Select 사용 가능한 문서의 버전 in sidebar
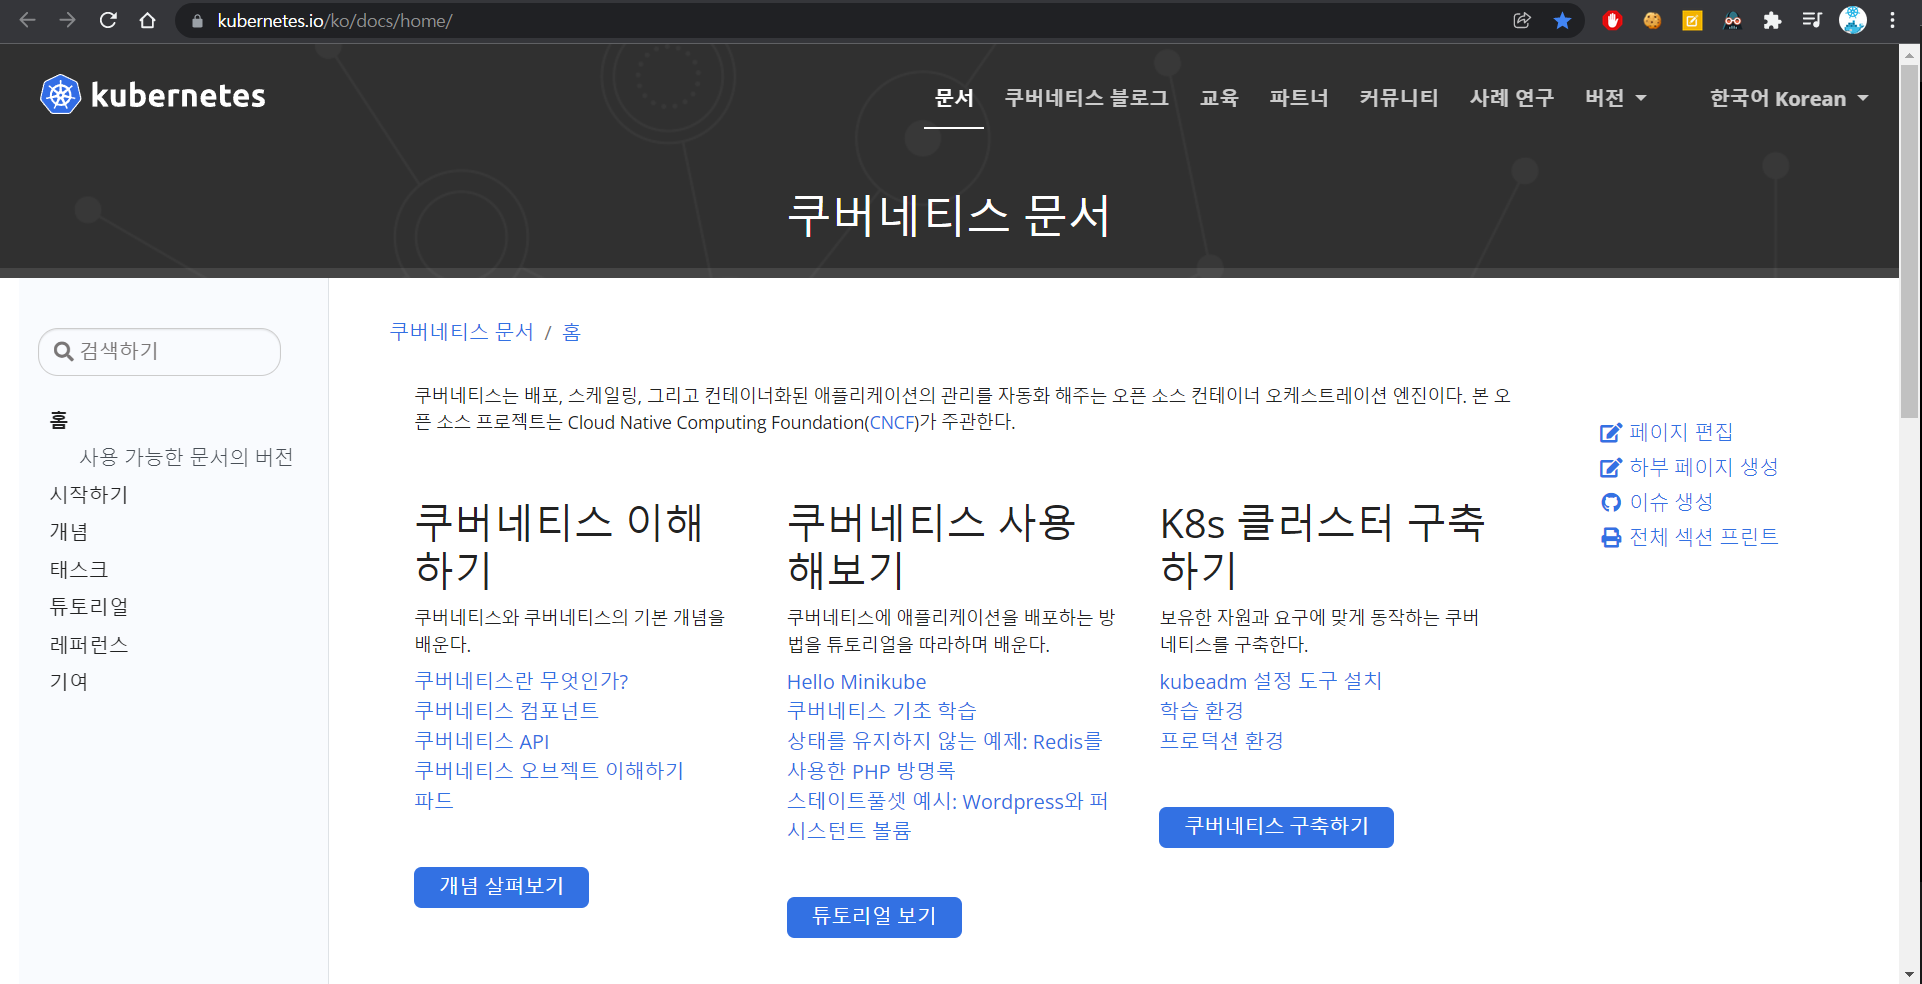This screenshot has width=1922, height=984. pyautogui.click(x=186, y=457)
